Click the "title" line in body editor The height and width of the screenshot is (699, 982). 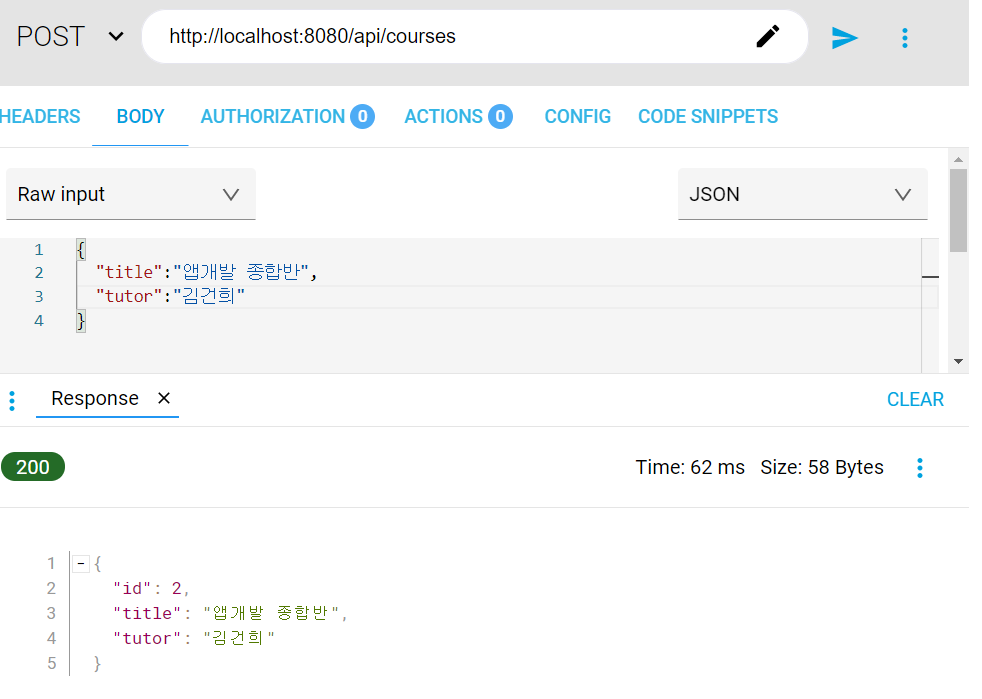coord(207,272)
